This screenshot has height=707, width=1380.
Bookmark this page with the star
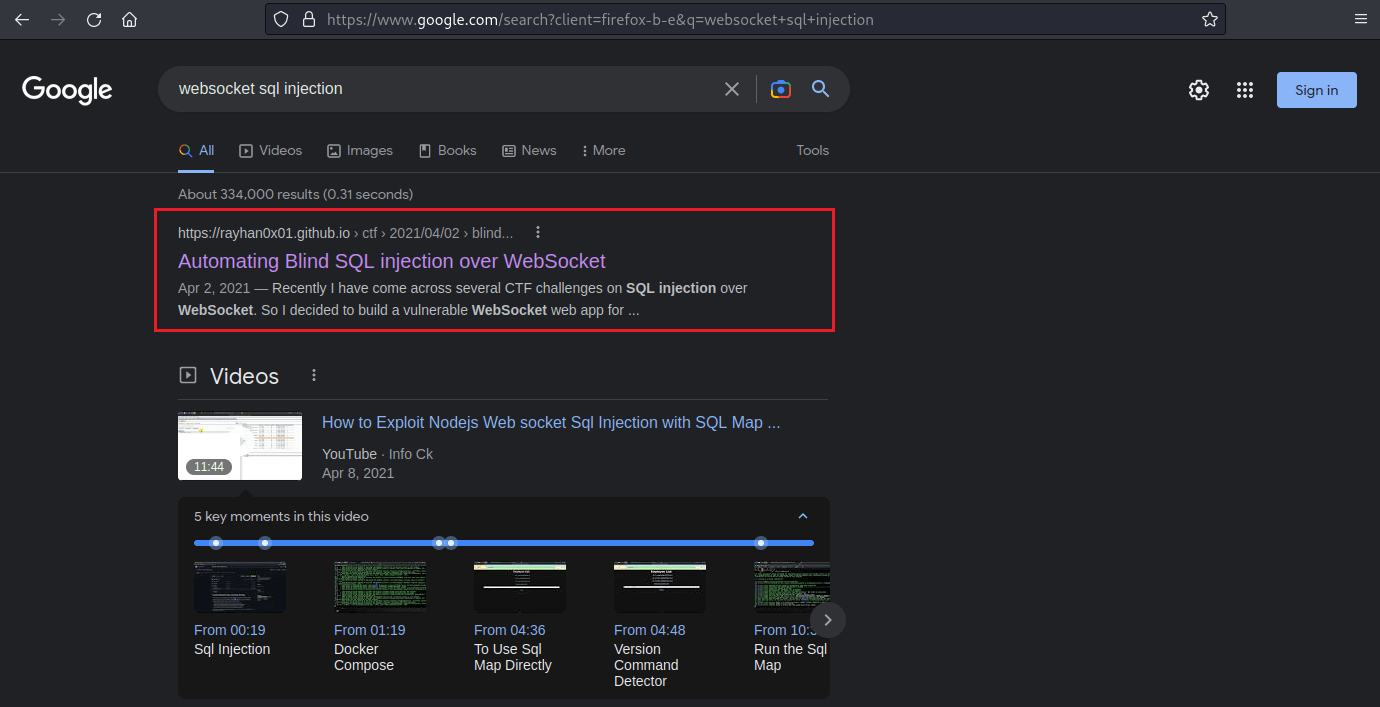click(1209, 19)
